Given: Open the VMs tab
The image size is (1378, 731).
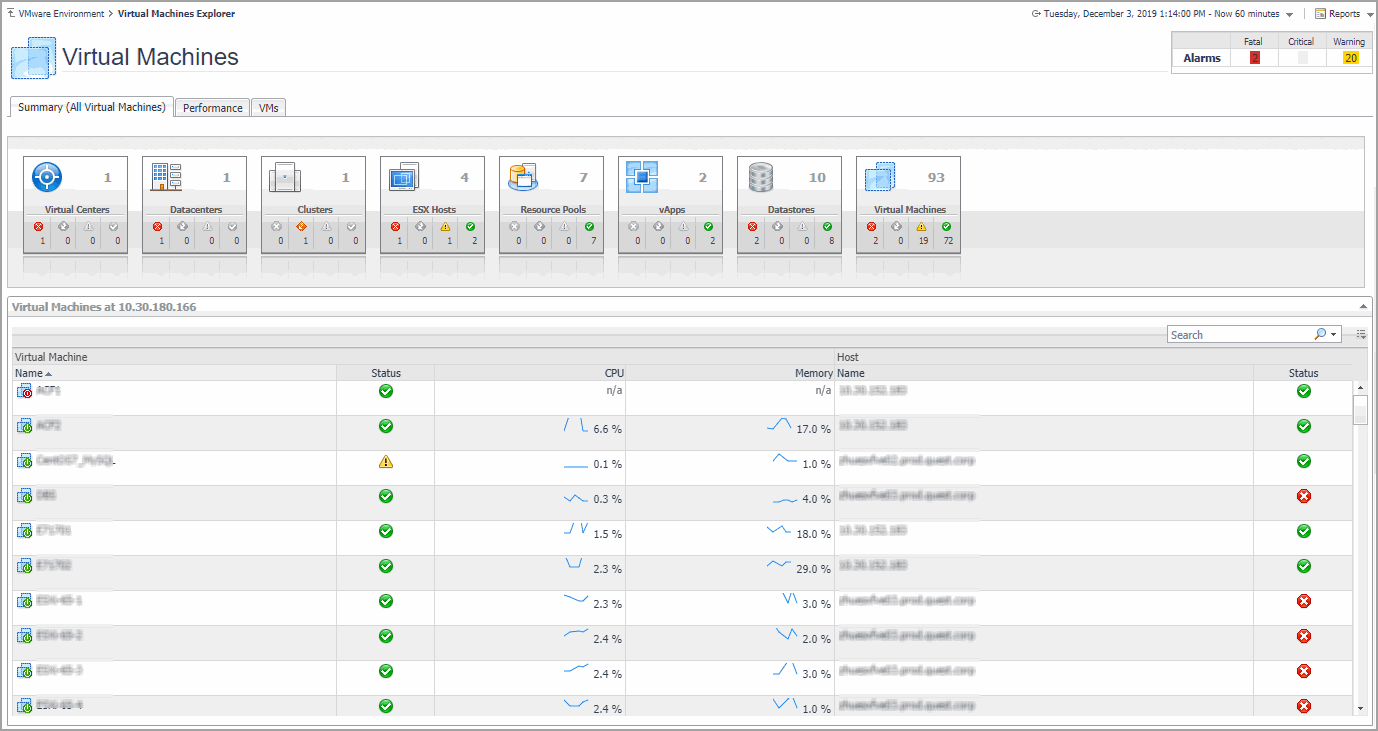Looking at the screenshot, I should coord(268,108).
